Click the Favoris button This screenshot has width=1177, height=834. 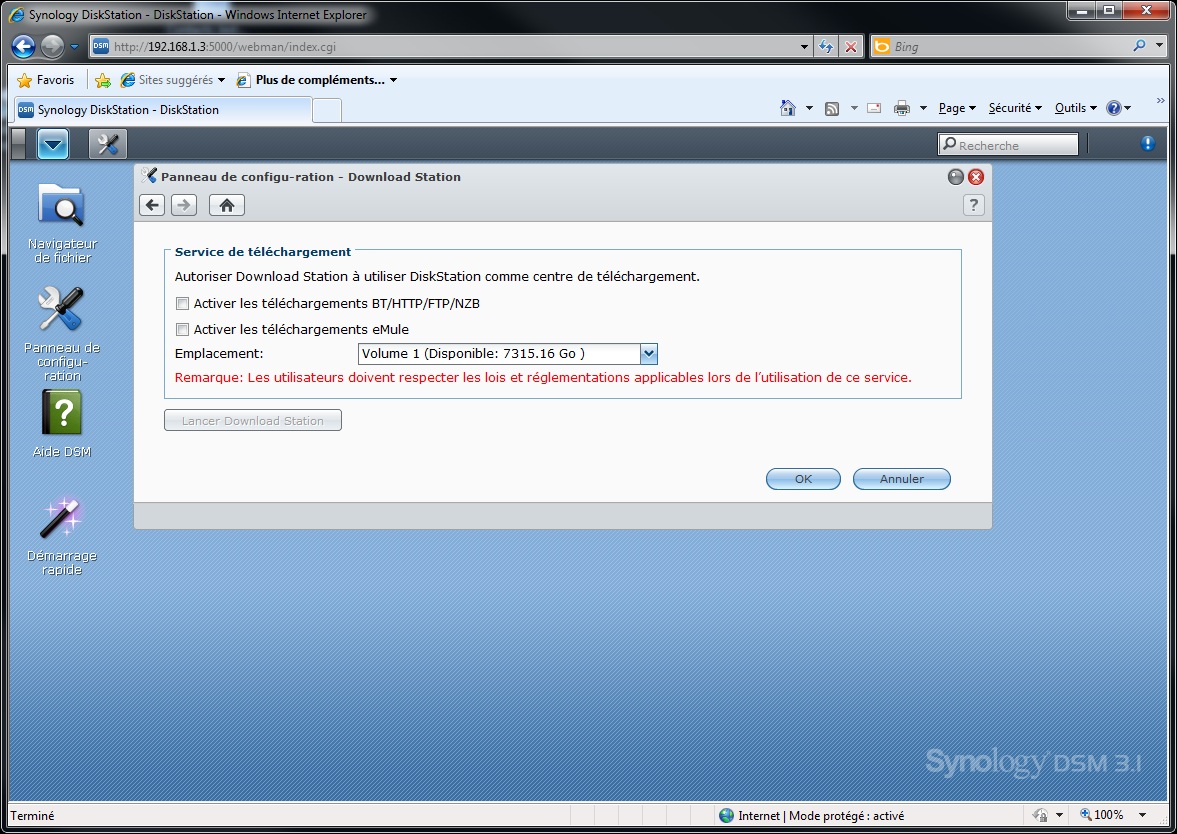[46, 80]
